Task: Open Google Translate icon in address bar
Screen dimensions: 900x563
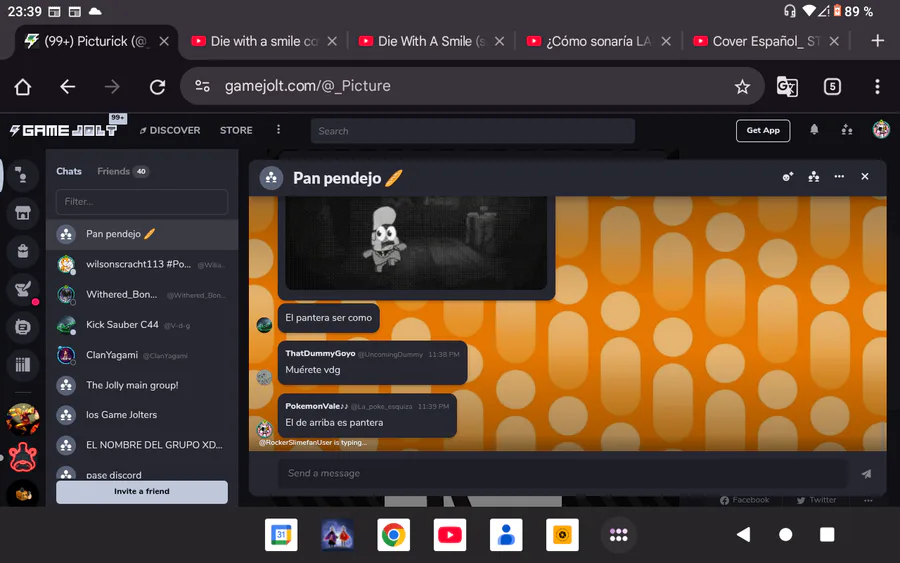Action: (x=787, y=87)
